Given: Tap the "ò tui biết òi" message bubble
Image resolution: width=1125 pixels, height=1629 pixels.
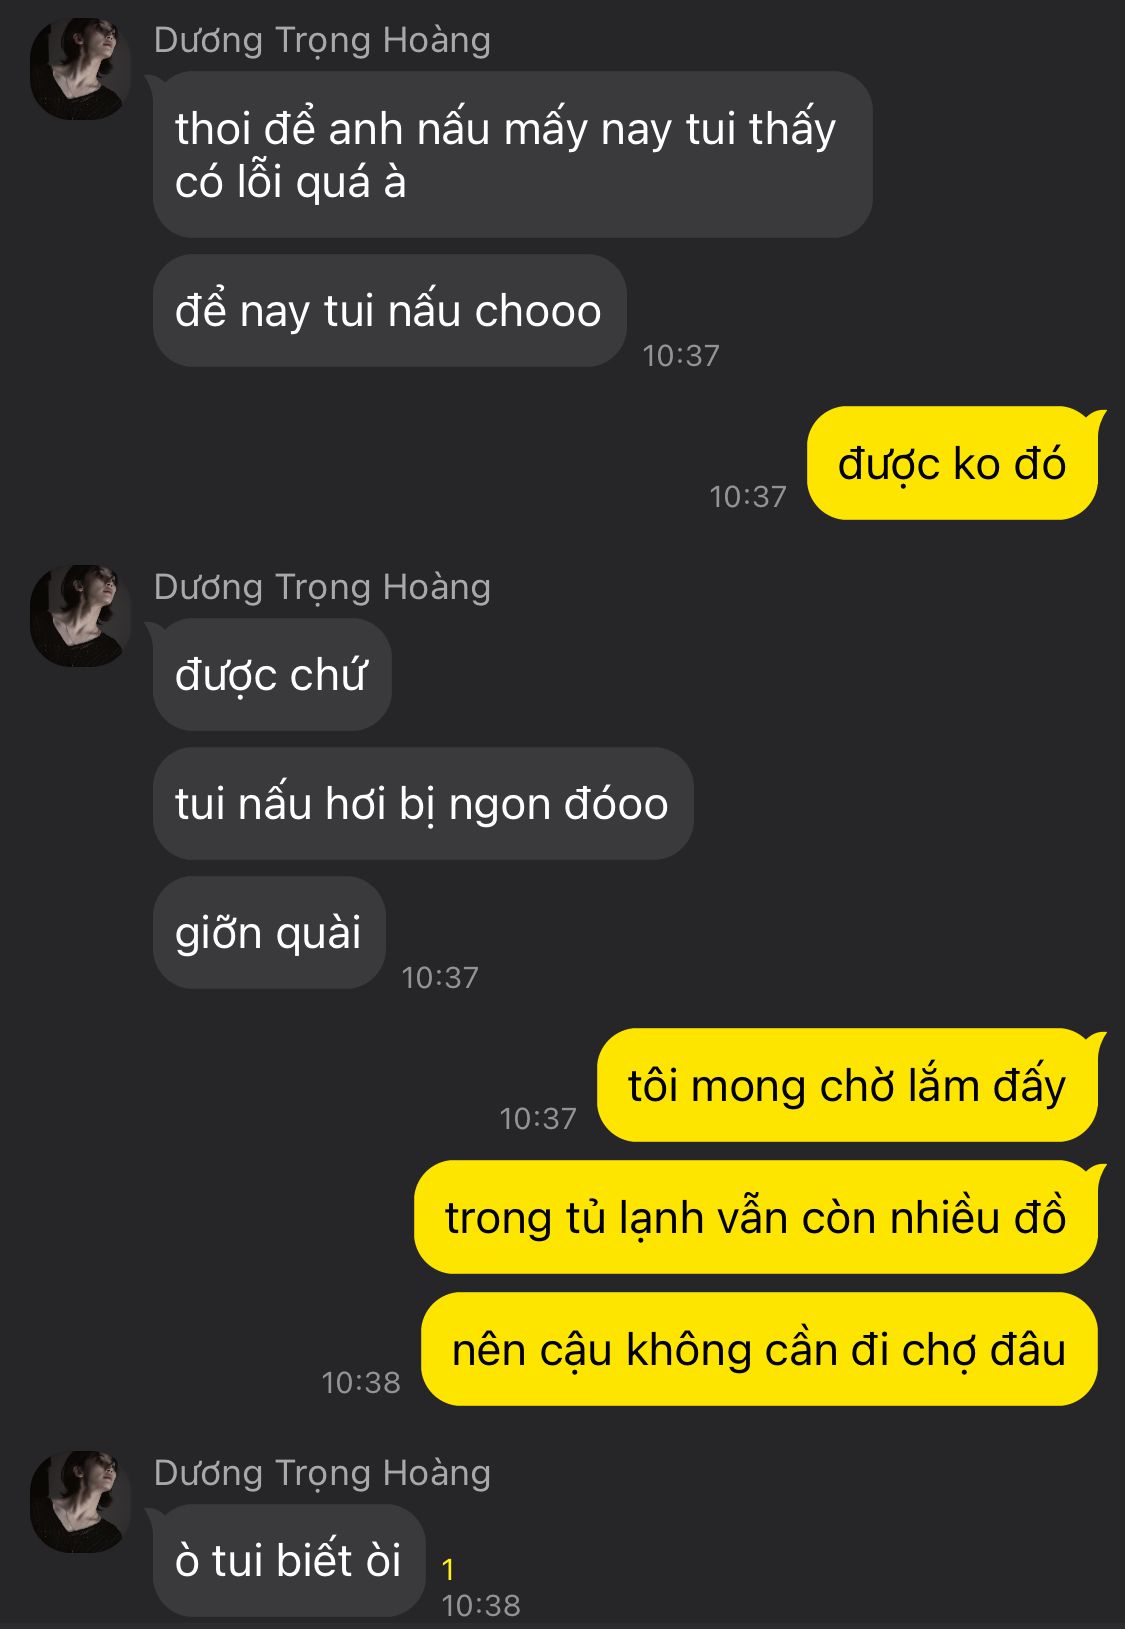Looking at the screenshot, I should 289,1560.
